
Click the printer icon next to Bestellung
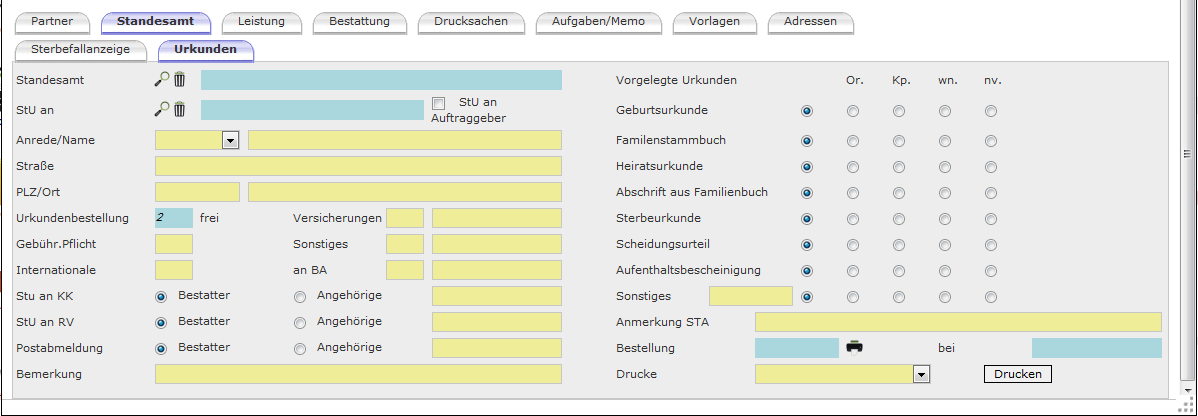pos(854,347)
